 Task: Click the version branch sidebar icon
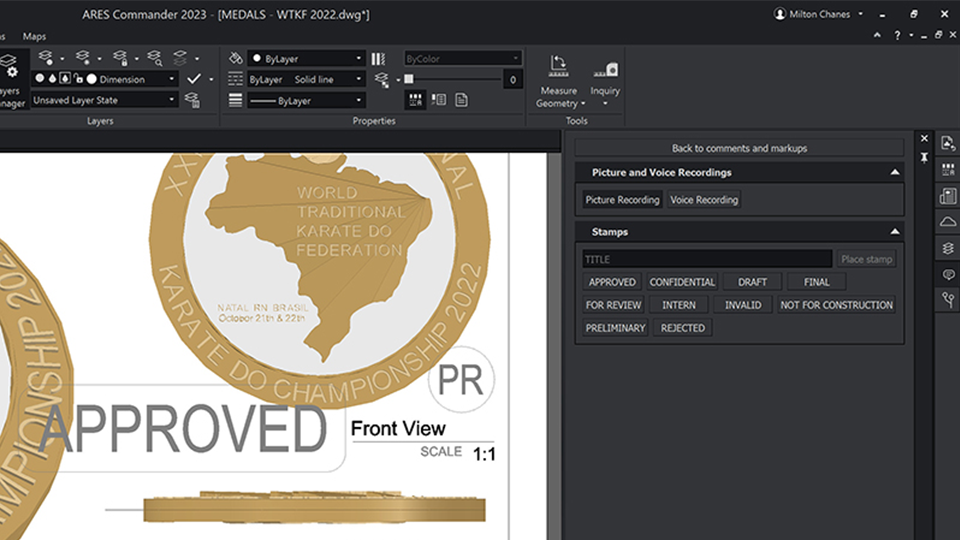click(948, 300)
